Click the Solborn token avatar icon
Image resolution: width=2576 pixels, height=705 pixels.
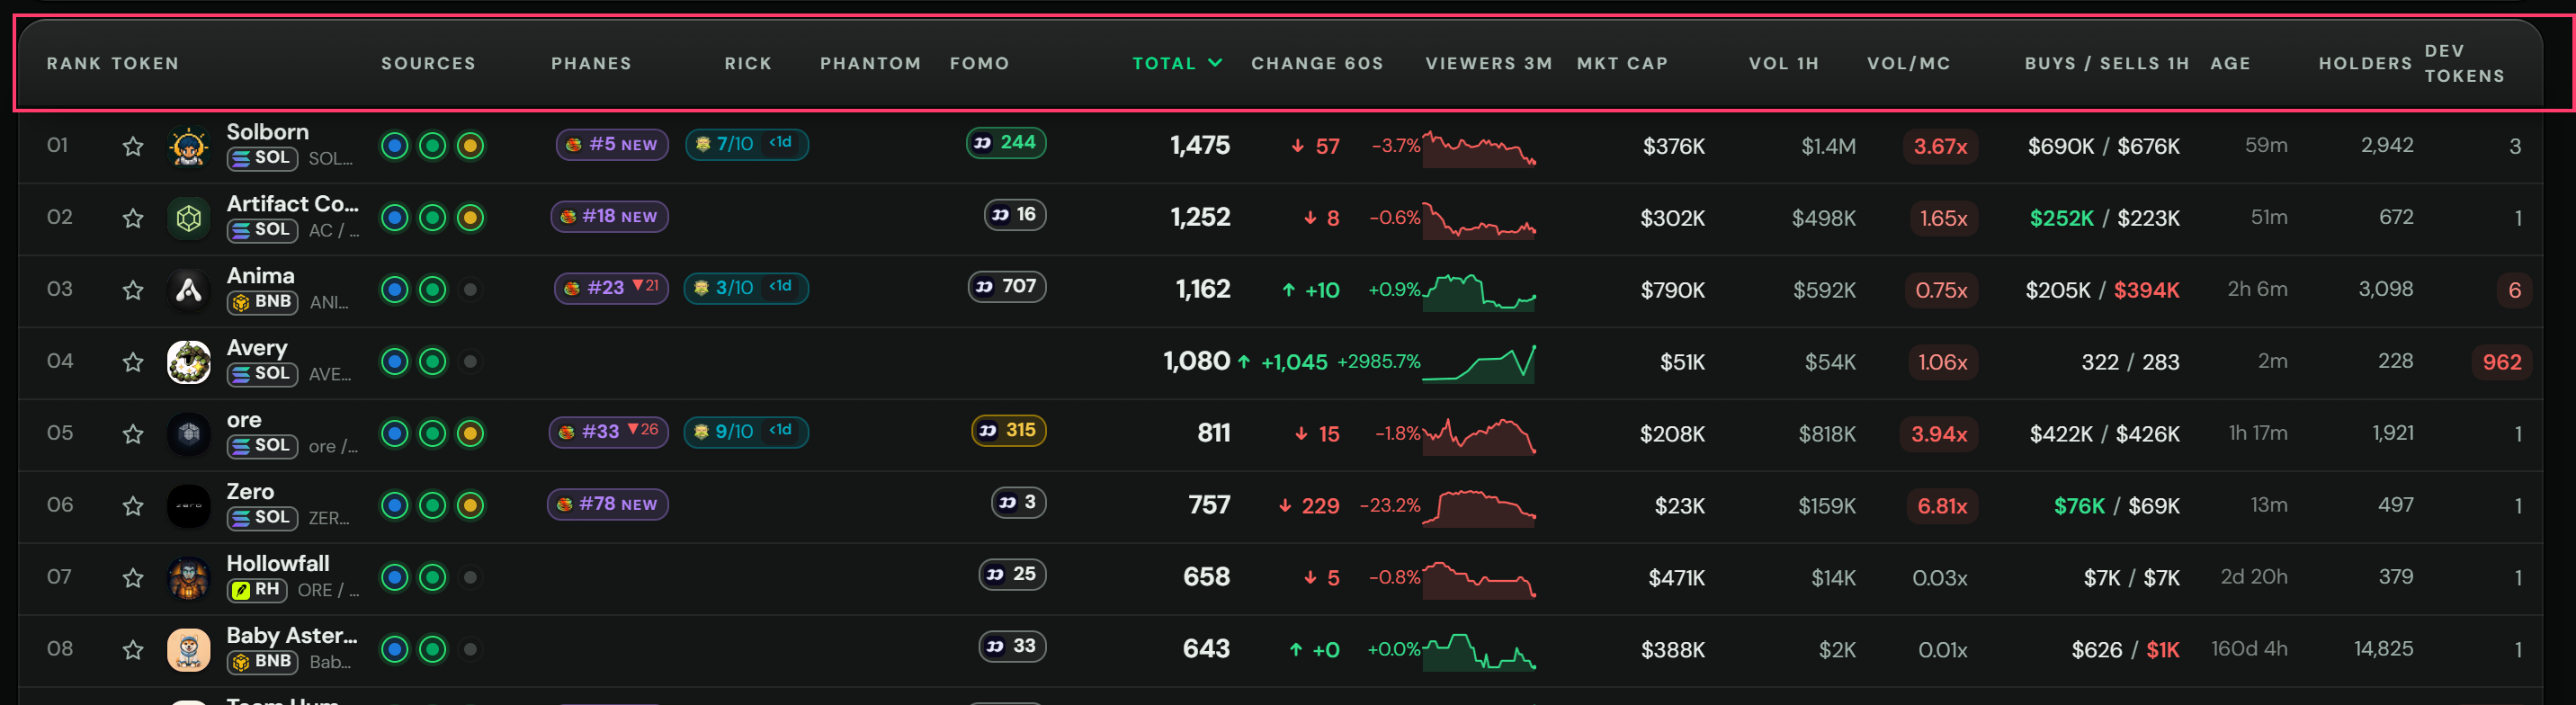pyautogui.click(x=189, y=147)
